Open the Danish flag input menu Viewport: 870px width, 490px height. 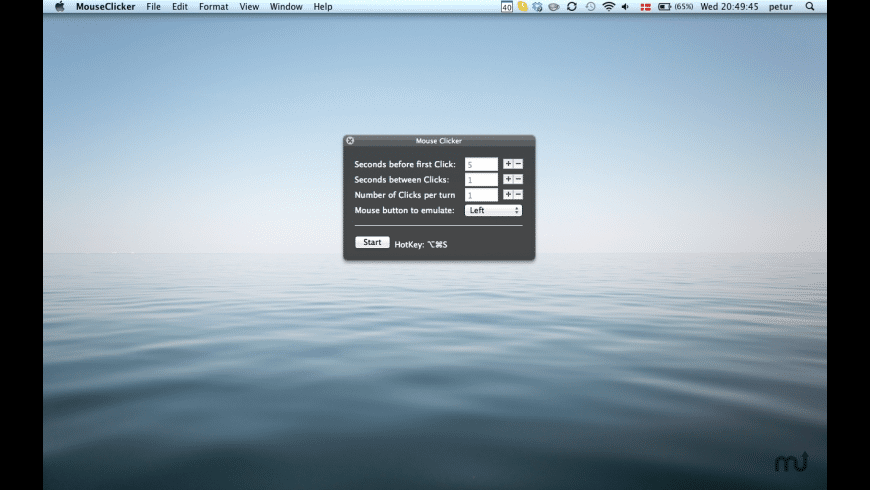[x=645, y=6]
